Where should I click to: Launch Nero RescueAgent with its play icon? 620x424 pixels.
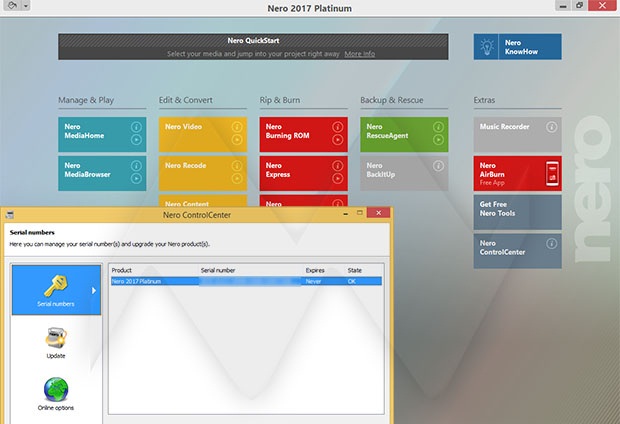pos(438,140)
